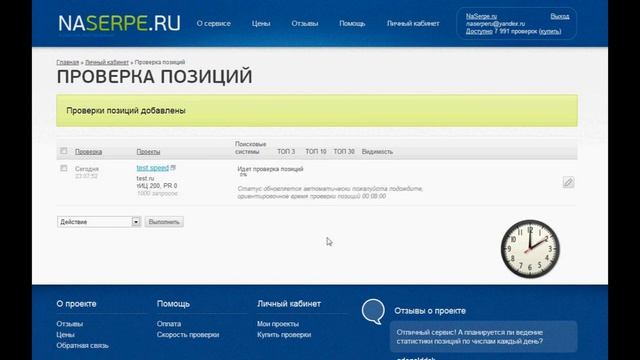Image resolution: width=640 pixels, height=360 pixels.
Task: Click the speech bubble reviews icon
Action: click(373, 311)
